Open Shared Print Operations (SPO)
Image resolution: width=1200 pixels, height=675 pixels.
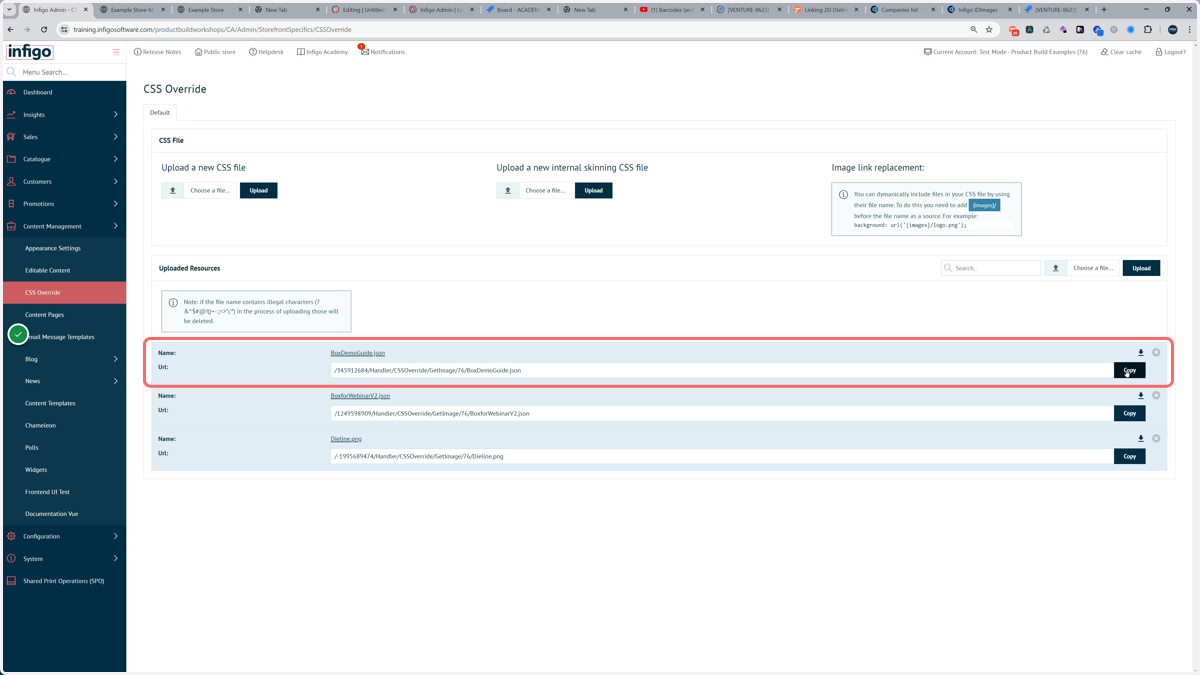(64, 581)
